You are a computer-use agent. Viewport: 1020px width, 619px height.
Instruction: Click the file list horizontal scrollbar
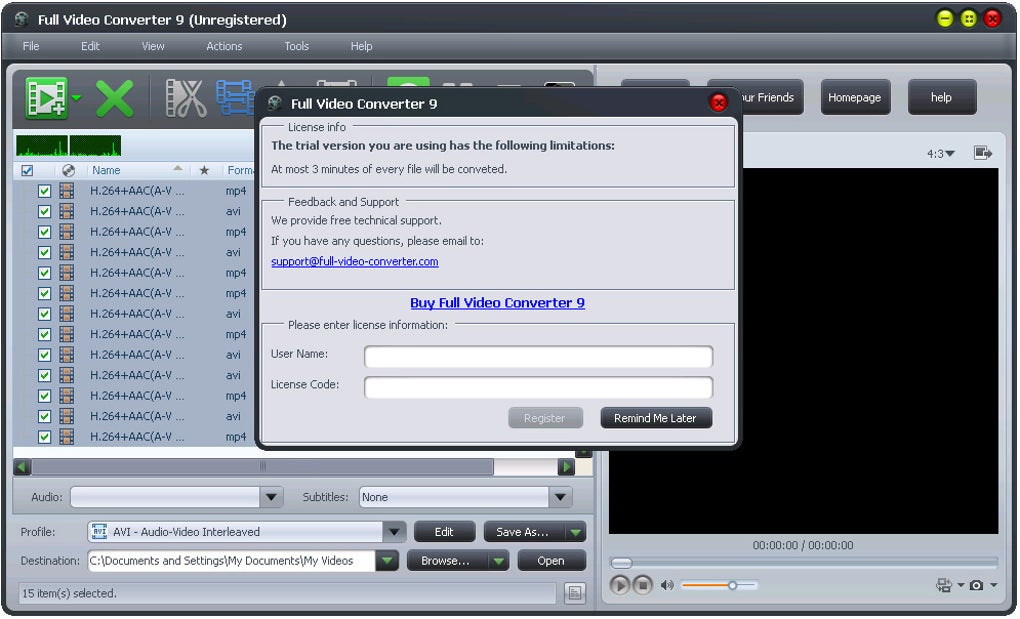[x=262, y=466]
